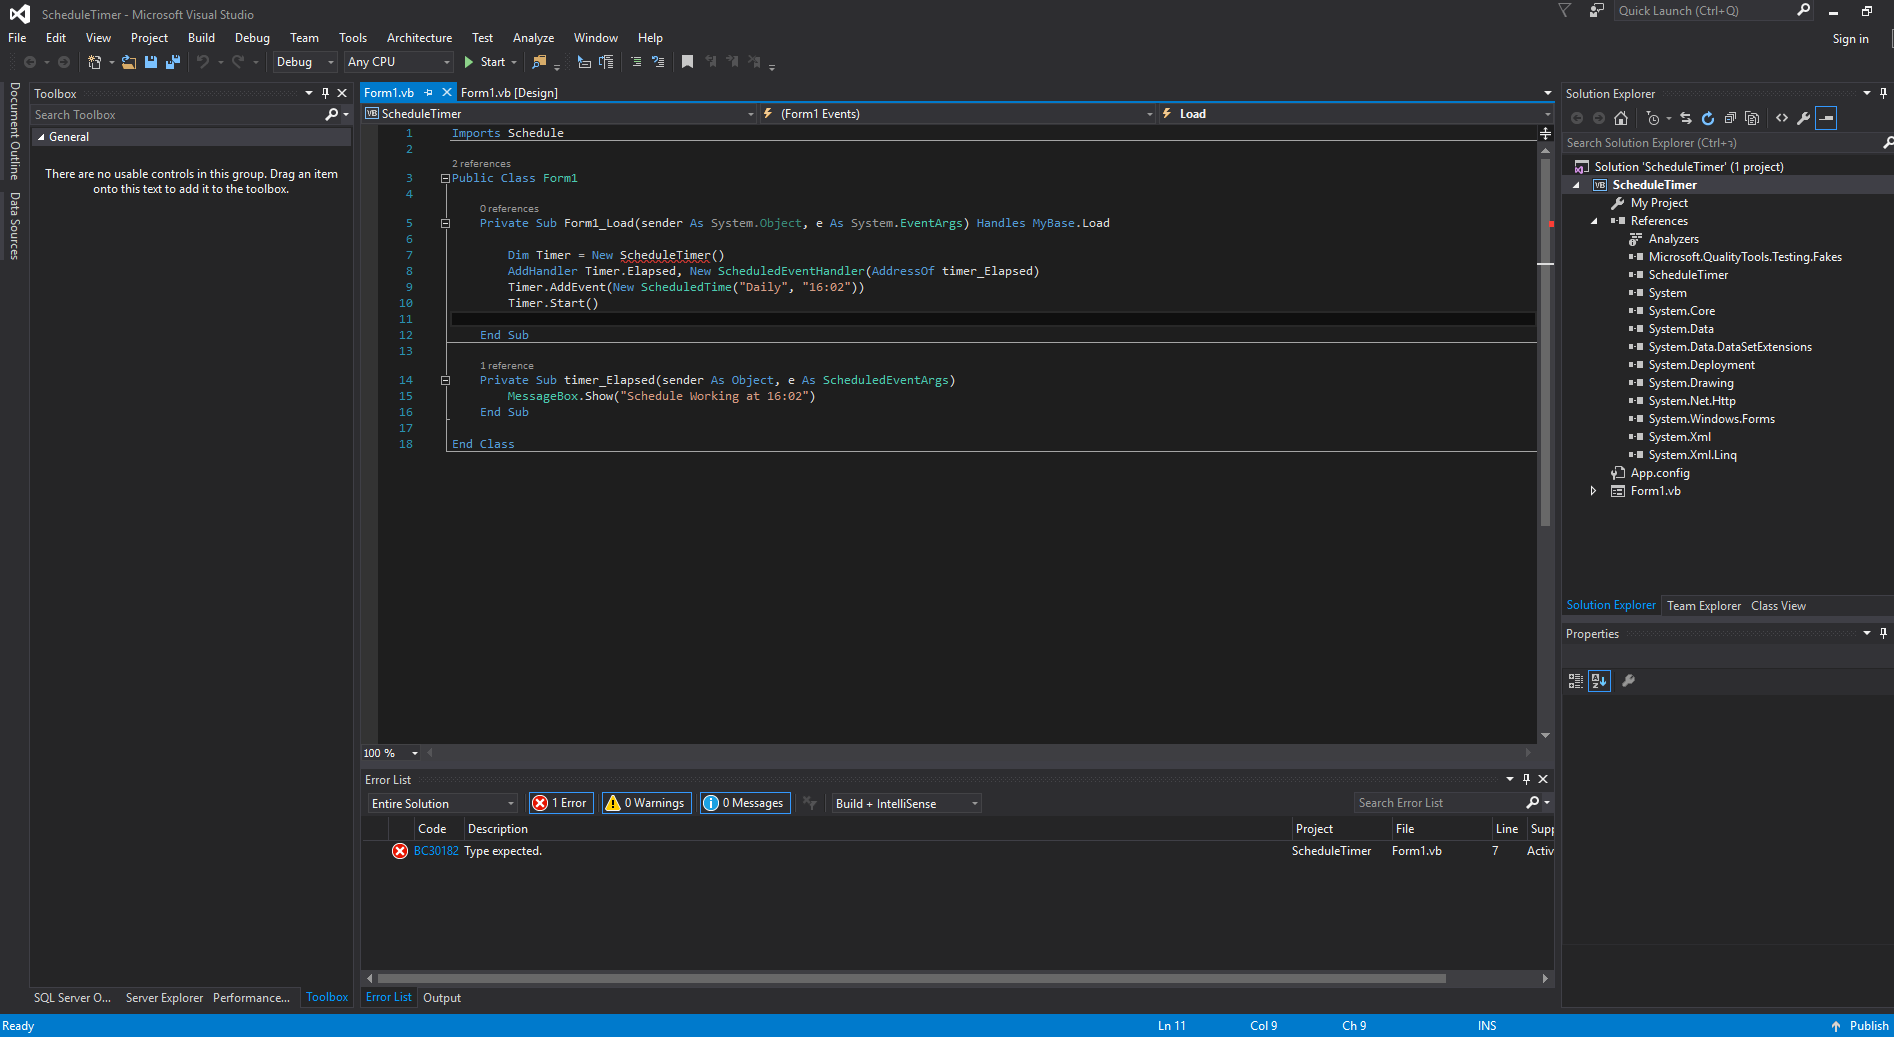Image resolution: width=1894 pixels, height=1037 pixels.
Task: Click Sign in at top right
Action: [1850, 39]
